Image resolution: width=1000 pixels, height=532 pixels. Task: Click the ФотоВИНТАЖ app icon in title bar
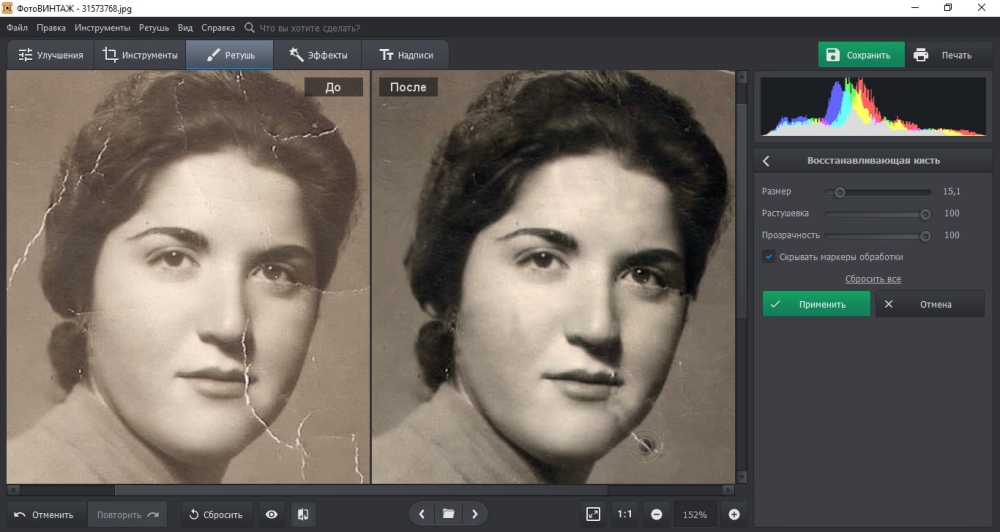[7, 8]
